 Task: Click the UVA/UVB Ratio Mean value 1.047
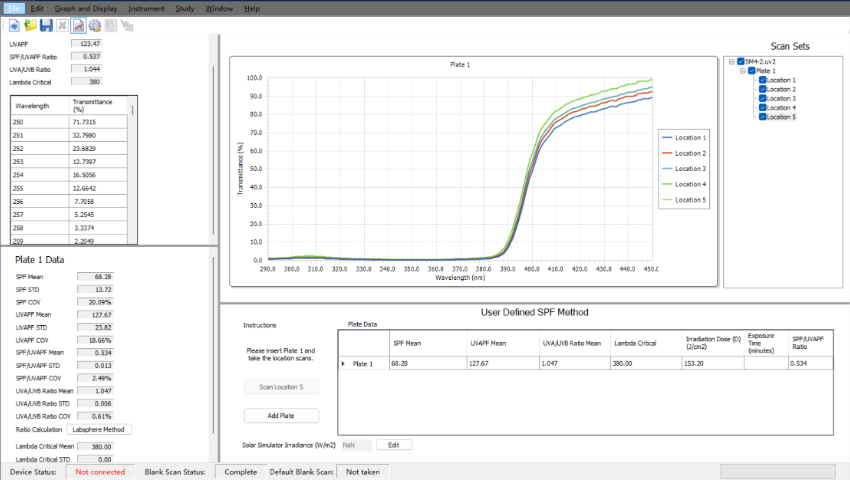click(x=95, y=391)
